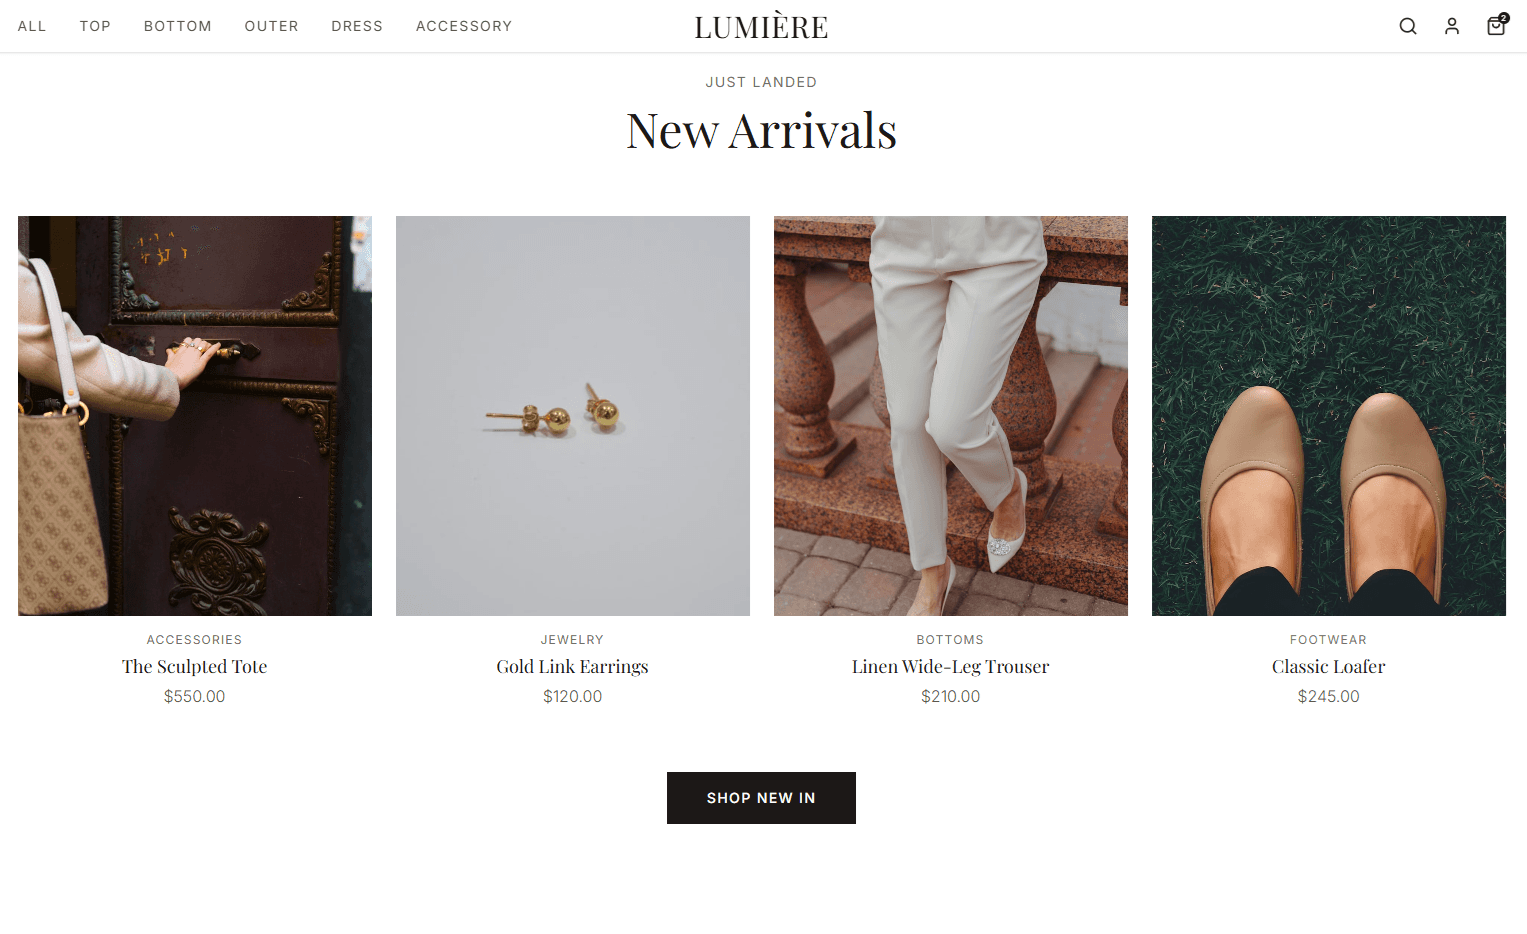View The Sculpted Tote product image
Image resolution: width=1527 pixels, height=934 pixels.
195,416
